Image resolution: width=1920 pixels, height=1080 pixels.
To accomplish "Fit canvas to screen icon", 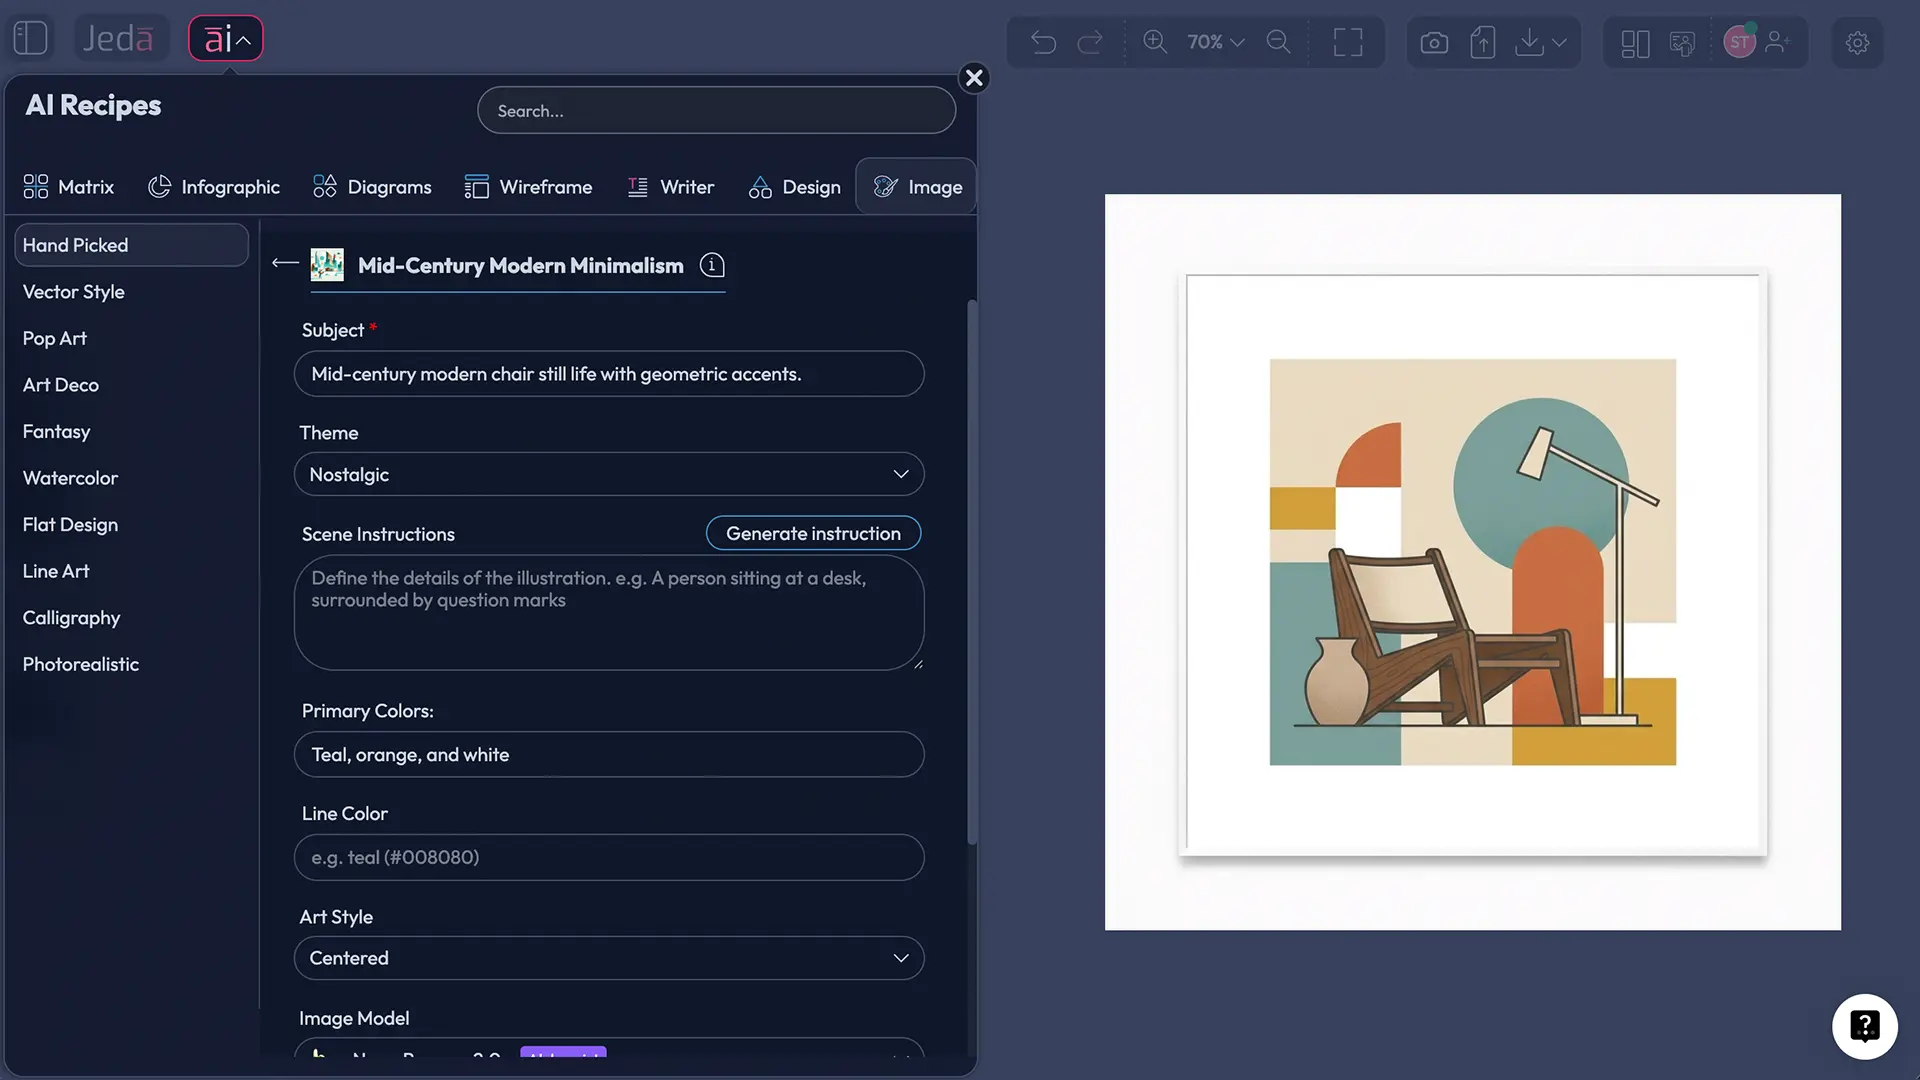I will (x=1348, y=42).
